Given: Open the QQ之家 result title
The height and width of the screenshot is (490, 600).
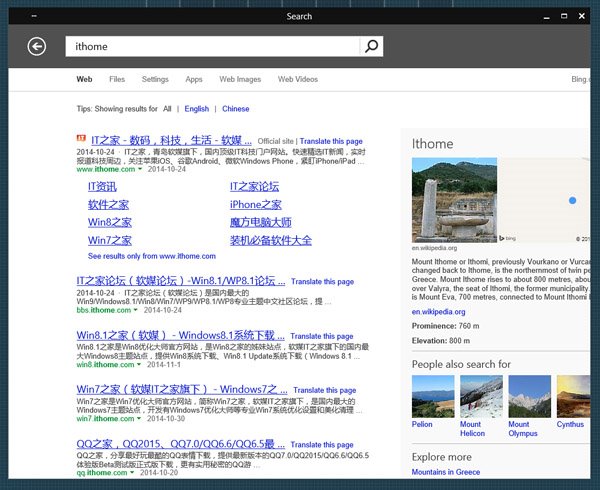Looking at the screenshot, I should (x=181, y=444).
